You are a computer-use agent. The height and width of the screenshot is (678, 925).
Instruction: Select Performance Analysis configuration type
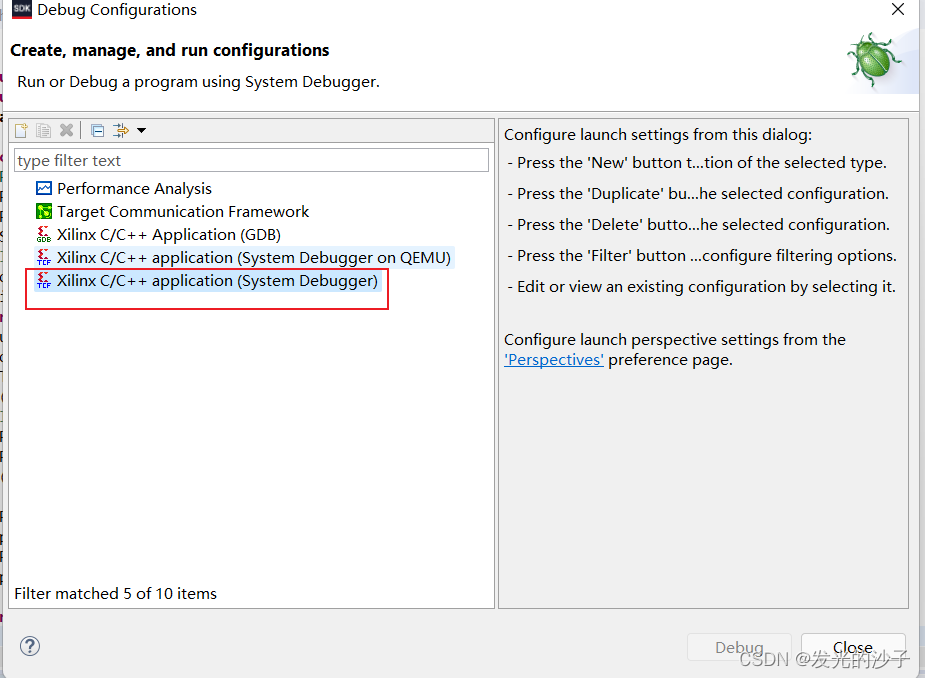pyautogui.click(x=134, y=188)
